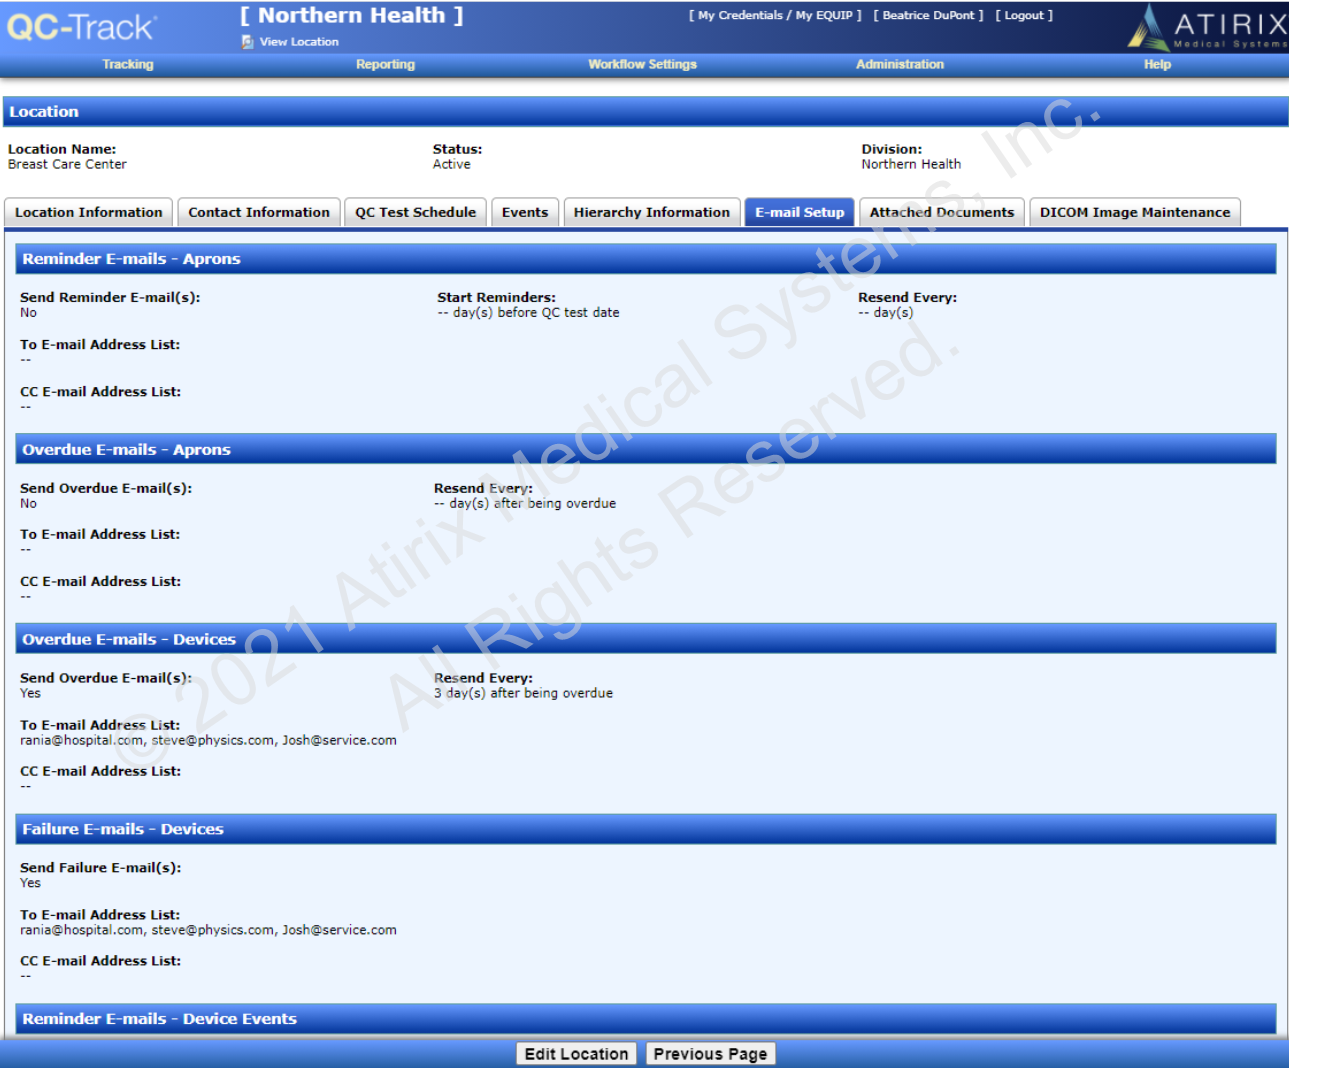The height and width of the screenshot is (1068, 1333).
Task: Click the QC-Track logo
Action: pyautogui.click(x=81, y=27)
